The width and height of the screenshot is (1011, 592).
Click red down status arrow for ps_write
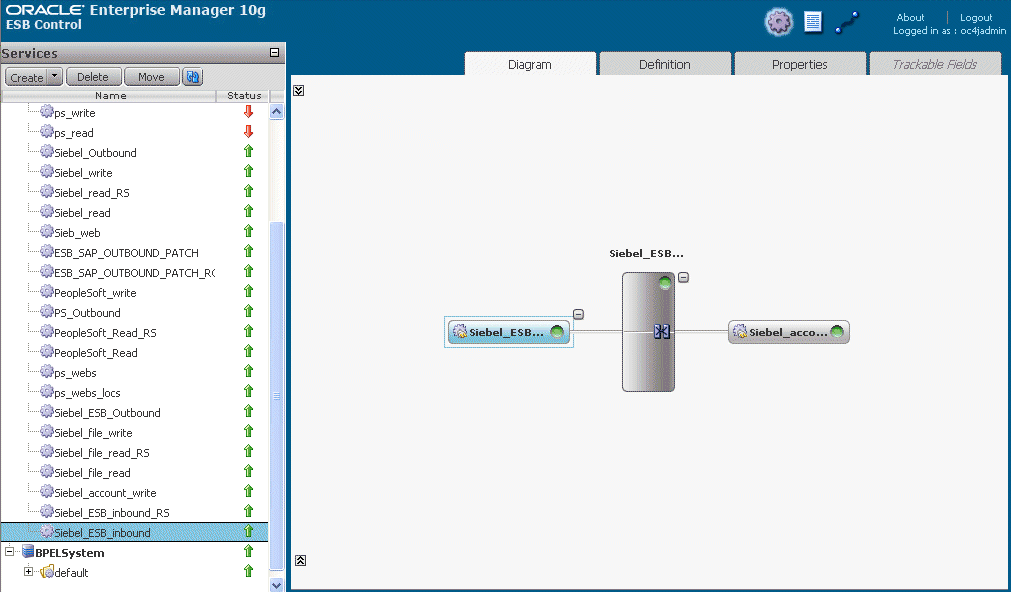(248, 112)
